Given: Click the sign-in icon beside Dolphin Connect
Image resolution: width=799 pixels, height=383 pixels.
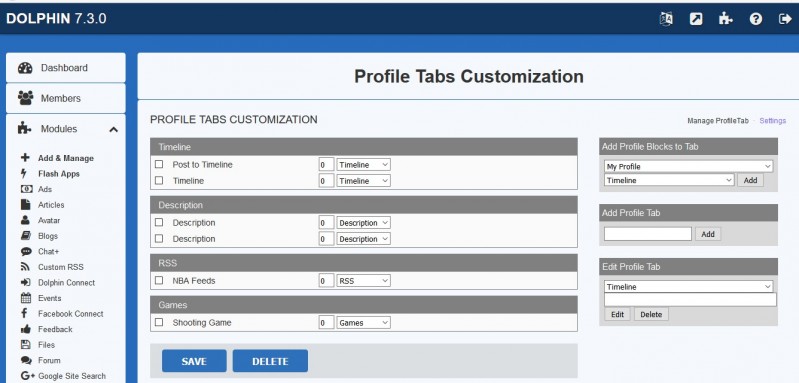Looking at the screenshot, I should (x=26, y=282).
